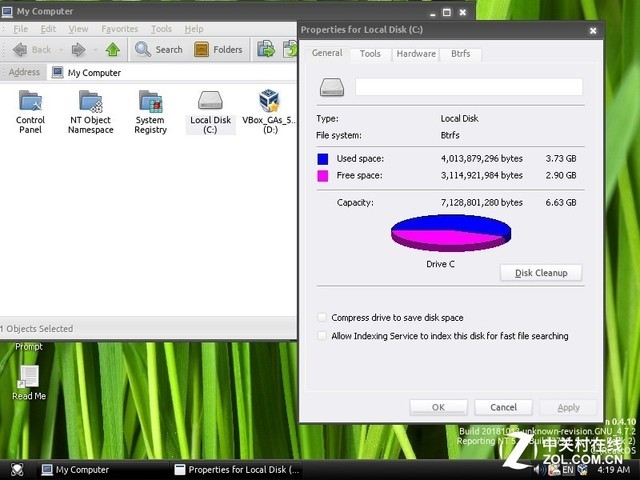The width and height of the screenshot is (640, 480).
Task: Open the Read Me desktop shortcut
Action: 29,382
